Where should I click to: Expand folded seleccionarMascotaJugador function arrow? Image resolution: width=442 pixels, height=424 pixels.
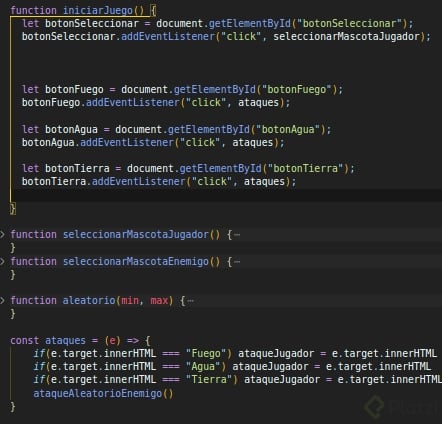tap(3, 234)
